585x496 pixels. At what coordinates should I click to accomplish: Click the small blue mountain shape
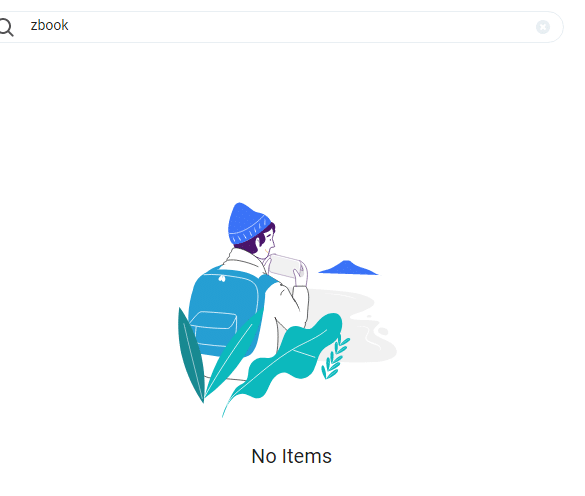[348, 268]
